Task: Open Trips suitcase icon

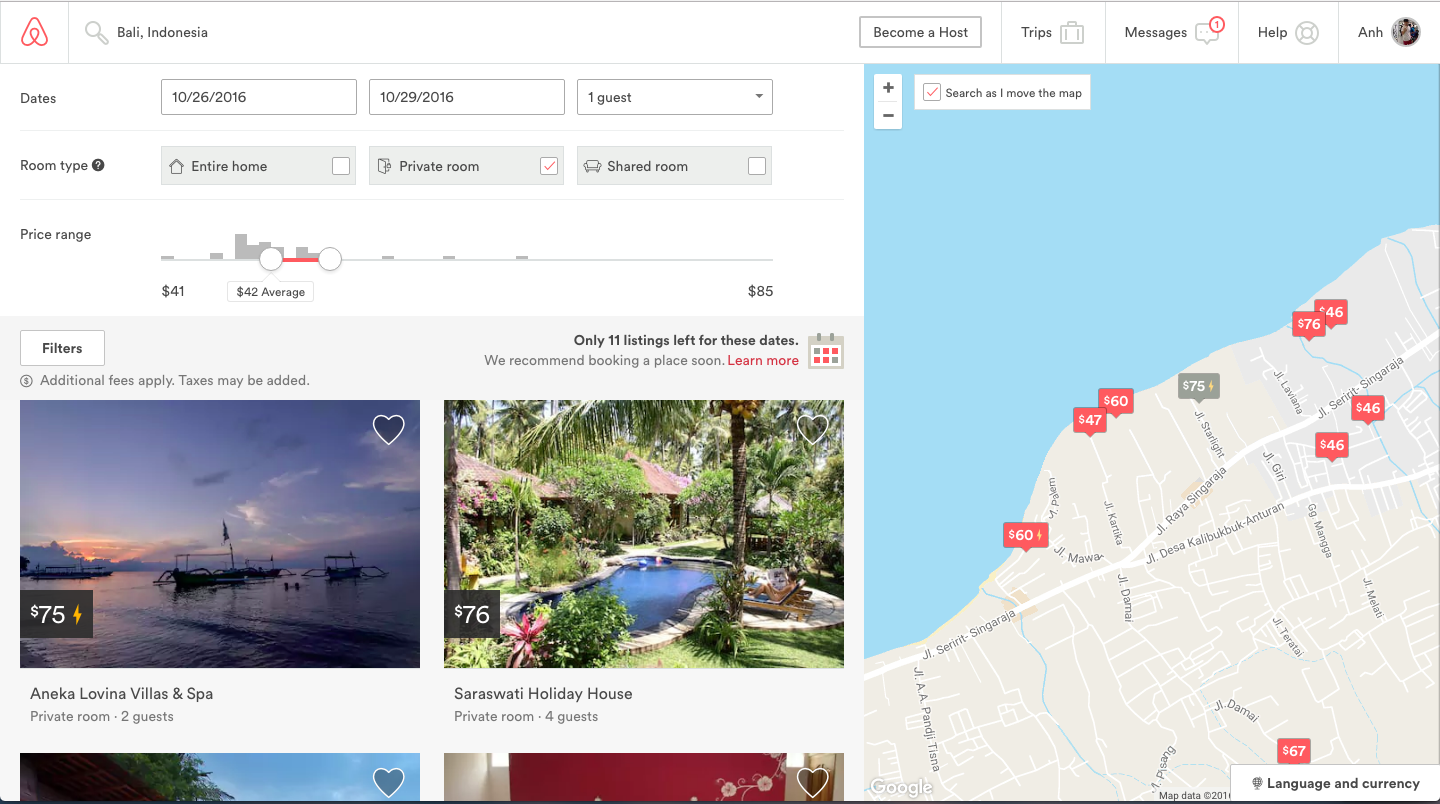Action: (x=1072, y=32)
